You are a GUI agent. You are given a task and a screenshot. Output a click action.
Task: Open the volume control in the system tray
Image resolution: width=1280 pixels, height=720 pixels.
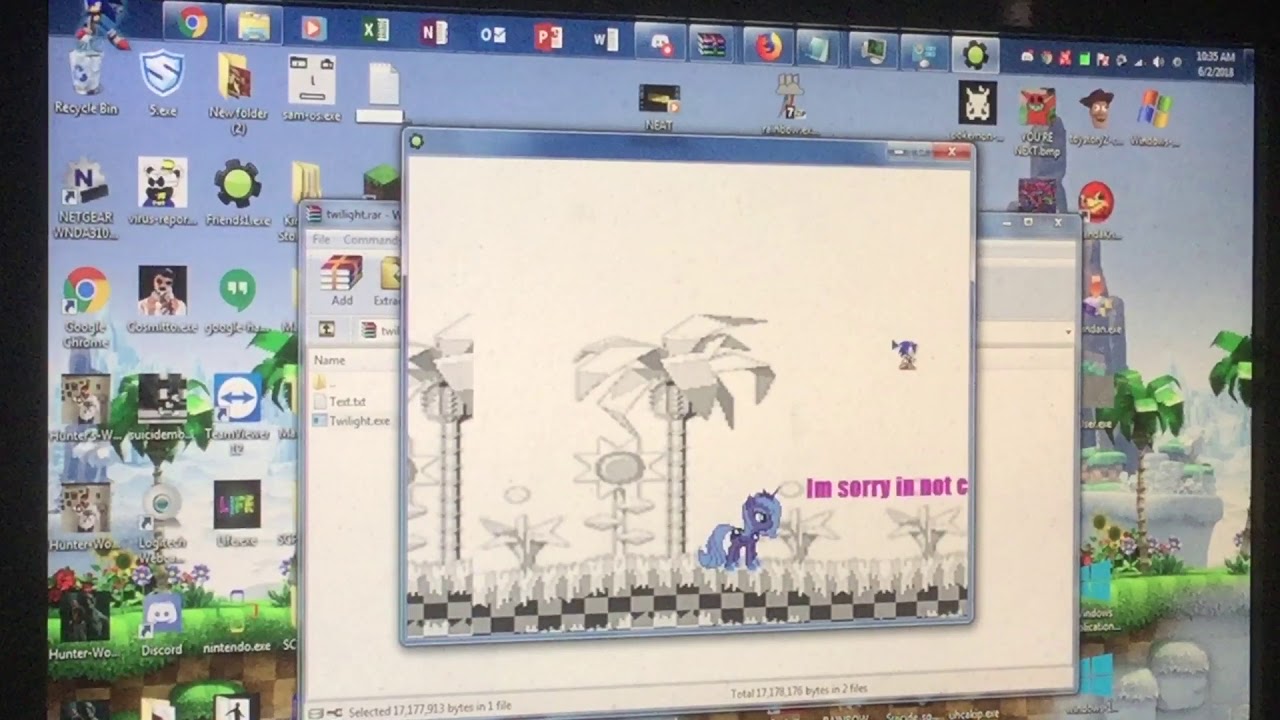coord(1158,62)
